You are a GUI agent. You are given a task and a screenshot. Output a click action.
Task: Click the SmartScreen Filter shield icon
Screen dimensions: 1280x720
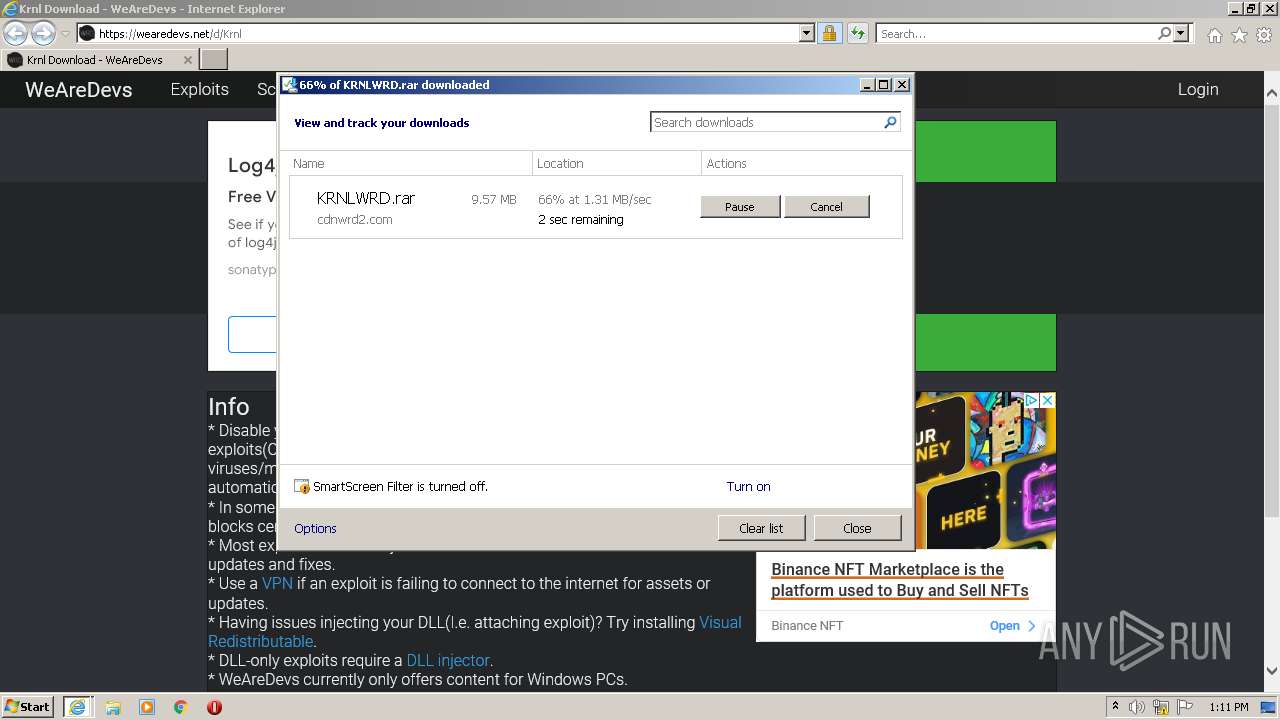point(302,487)
